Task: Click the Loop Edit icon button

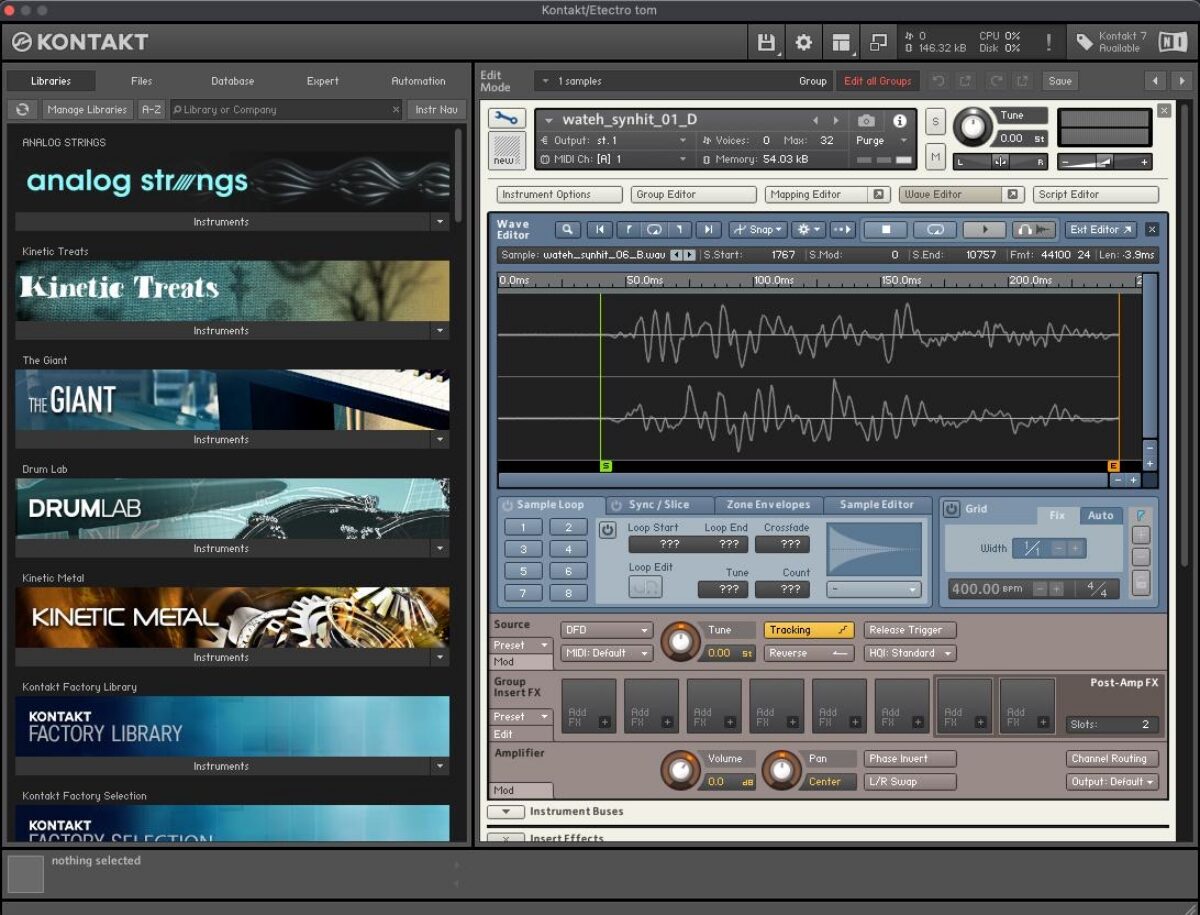Action: tap(645, 588)
